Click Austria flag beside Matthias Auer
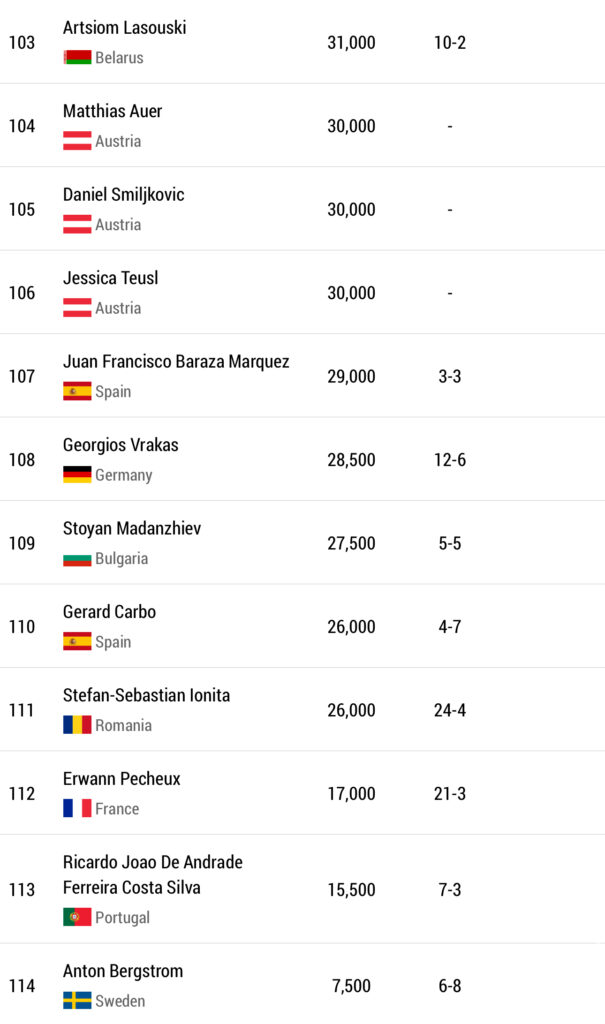The height and width of the screenshot is (1024, 605). pos(77,141)
